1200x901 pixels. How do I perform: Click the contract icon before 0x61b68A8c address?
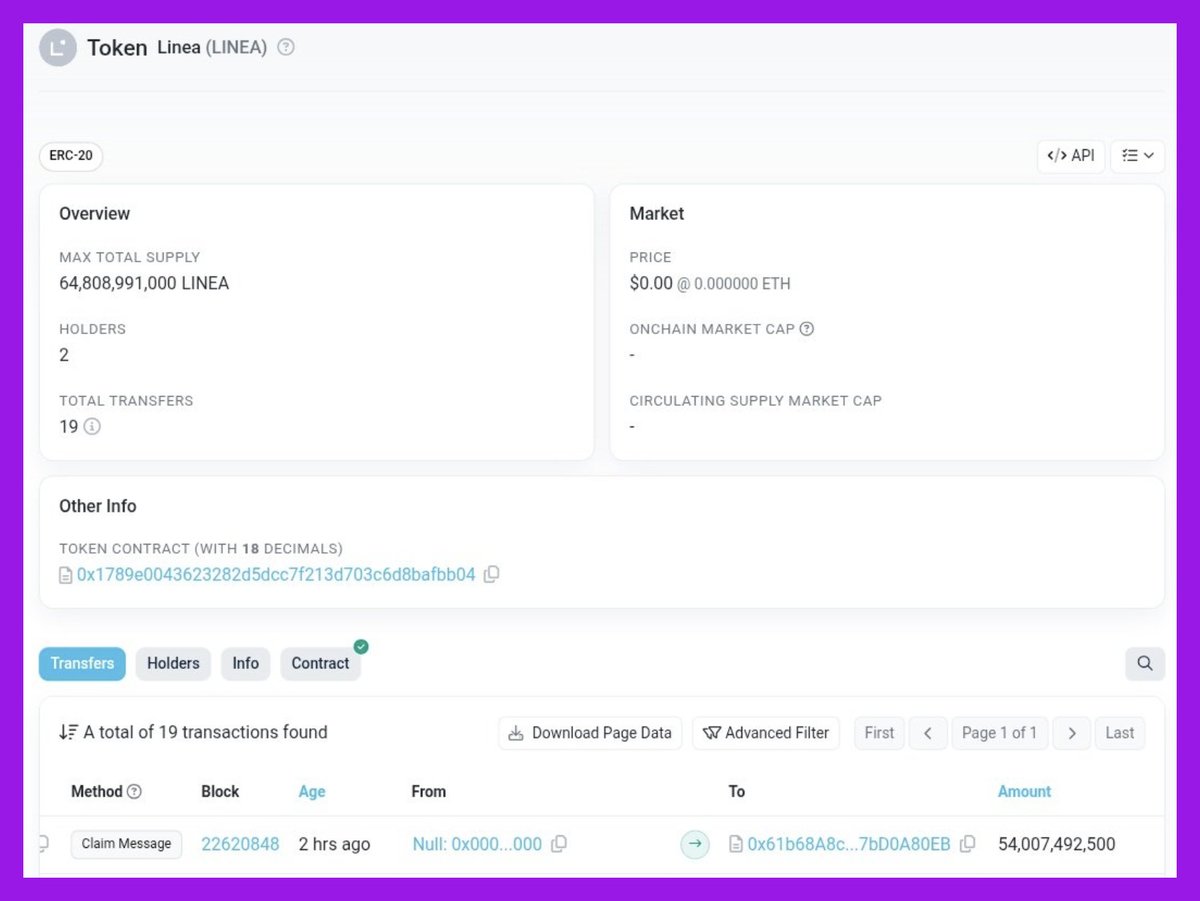pyautogui.click(x=736, y=844)
